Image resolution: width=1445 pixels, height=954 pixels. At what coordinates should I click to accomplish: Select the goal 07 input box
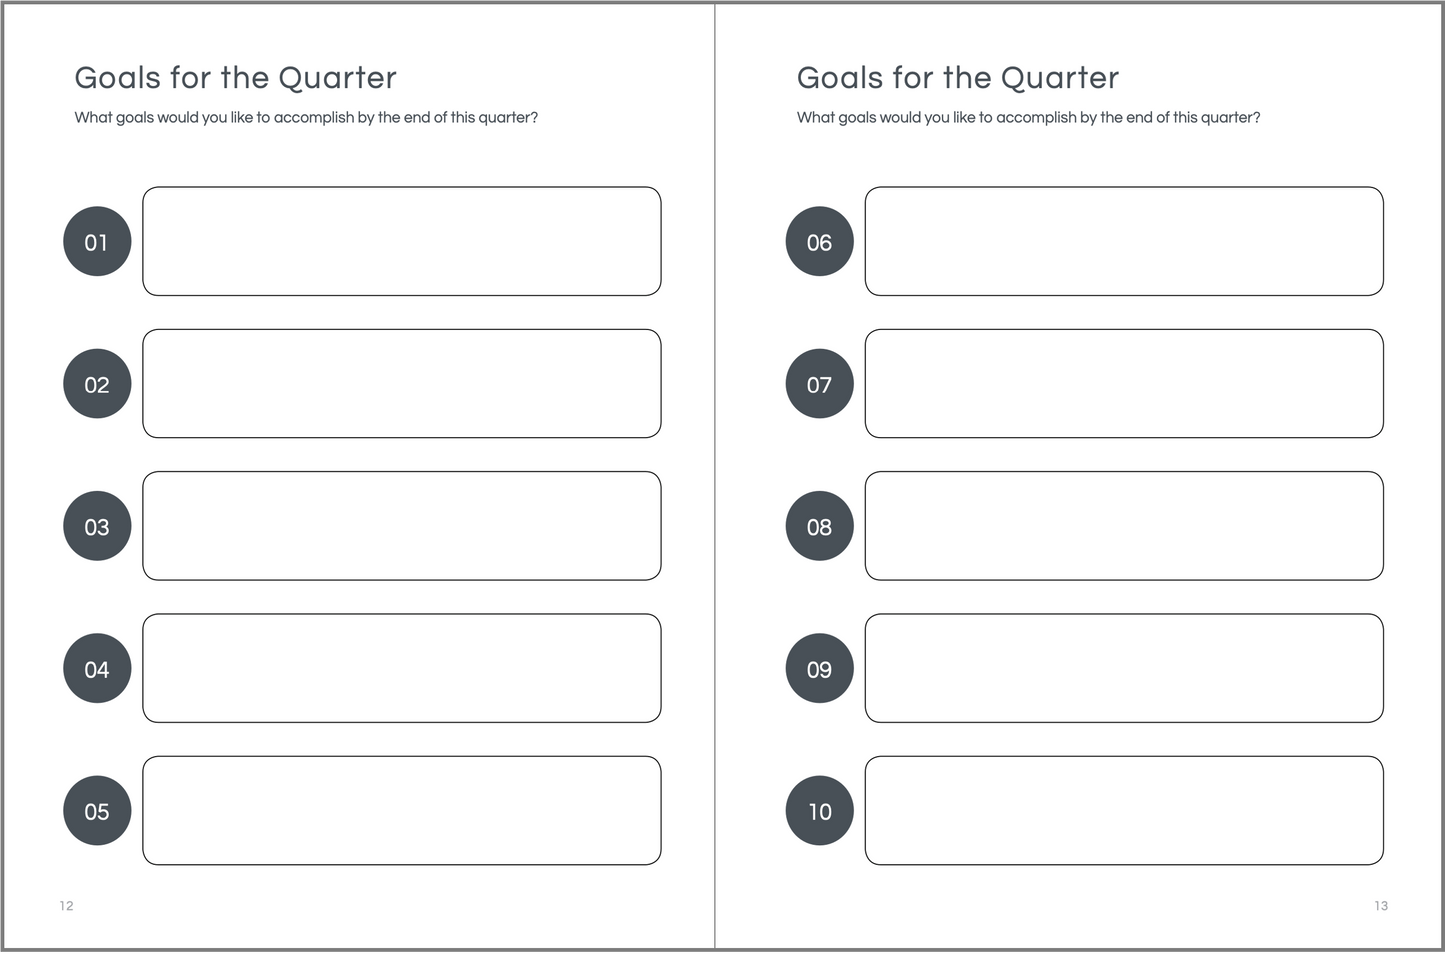point(1123,383)
